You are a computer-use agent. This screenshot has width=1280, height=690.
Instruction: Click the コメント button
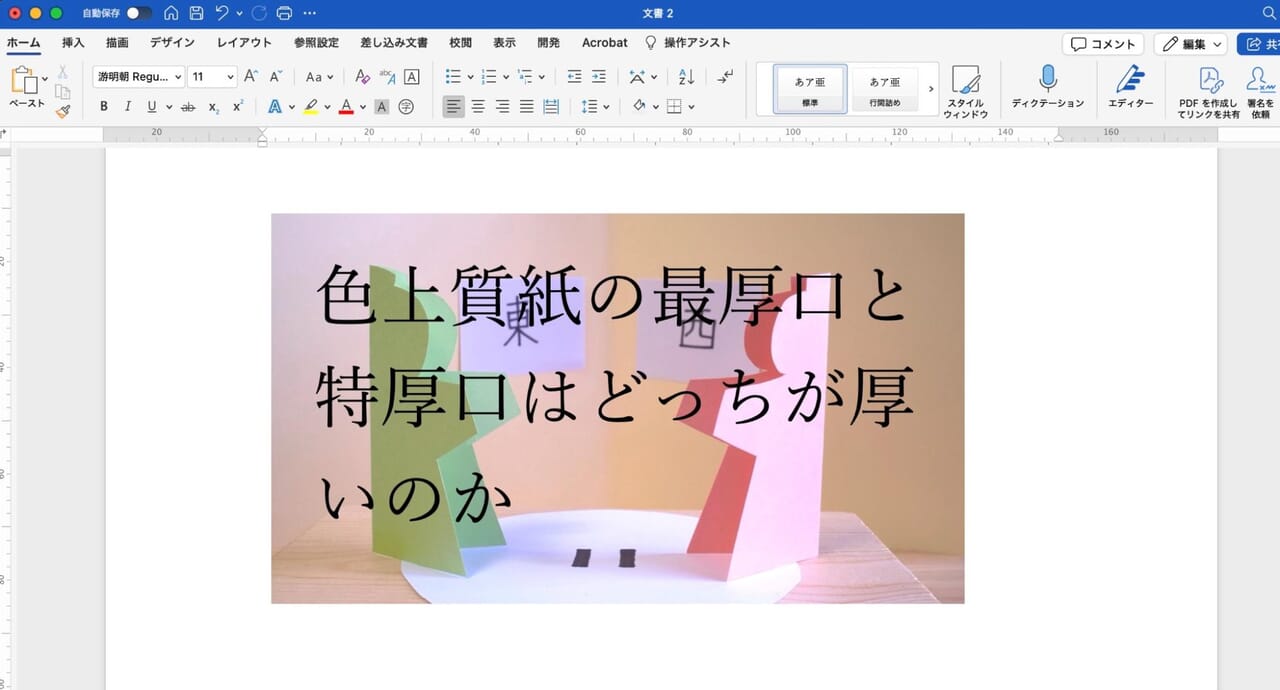click(x=1103, y=43)
